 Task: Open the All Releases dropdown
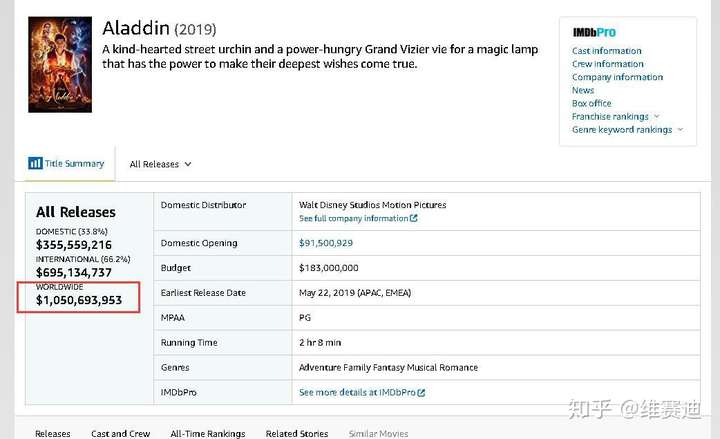tap(160, 164)
